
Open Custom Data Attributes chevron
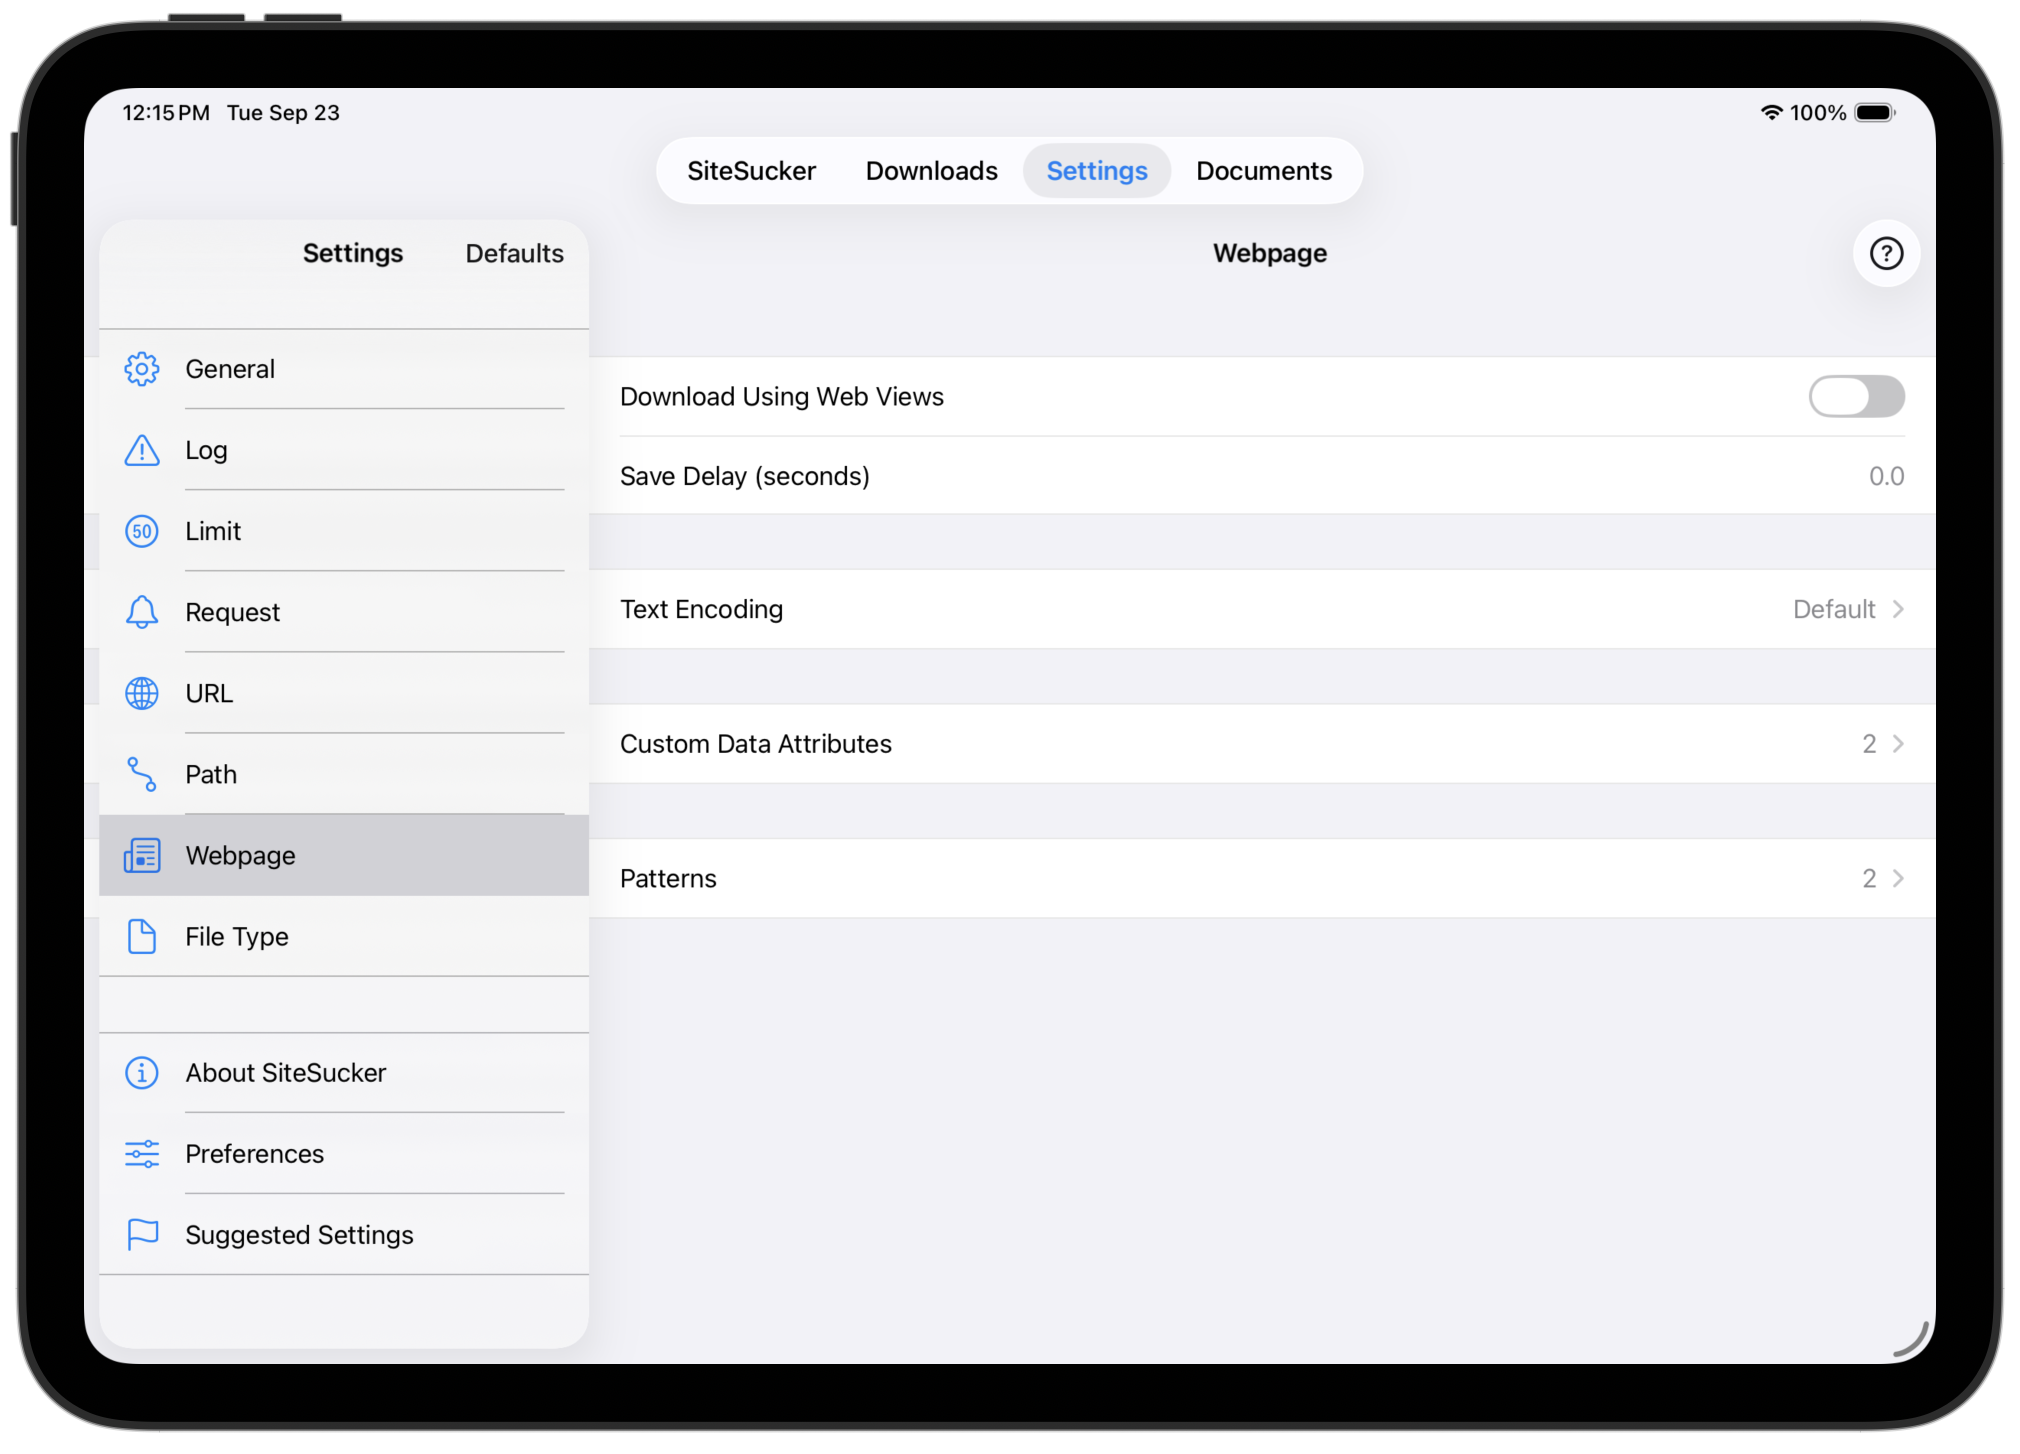(x=1898, y=743)
